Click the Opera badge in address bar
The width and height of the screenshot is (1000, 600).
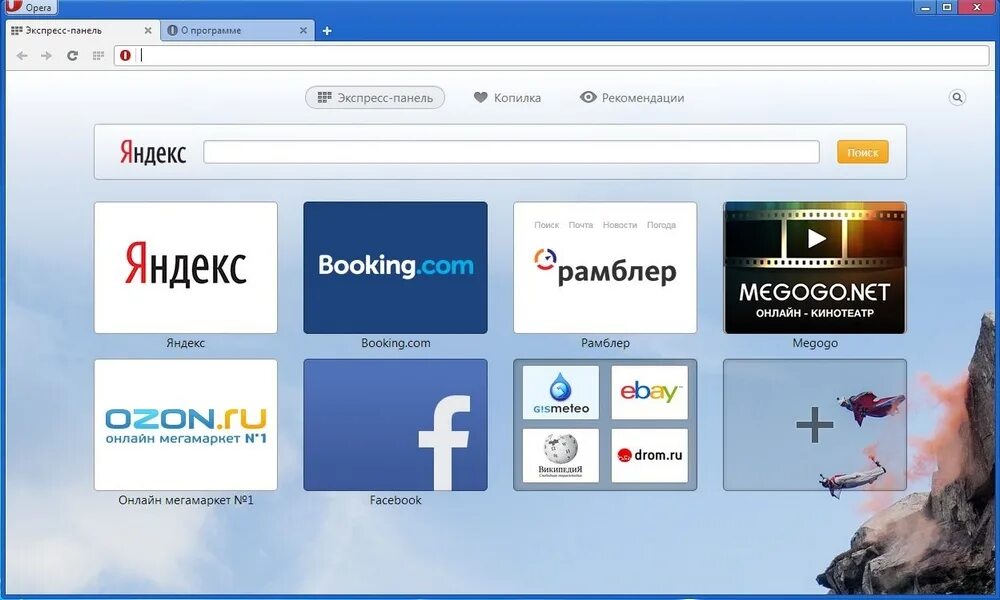pyautogui.click(x=126, y=55)
